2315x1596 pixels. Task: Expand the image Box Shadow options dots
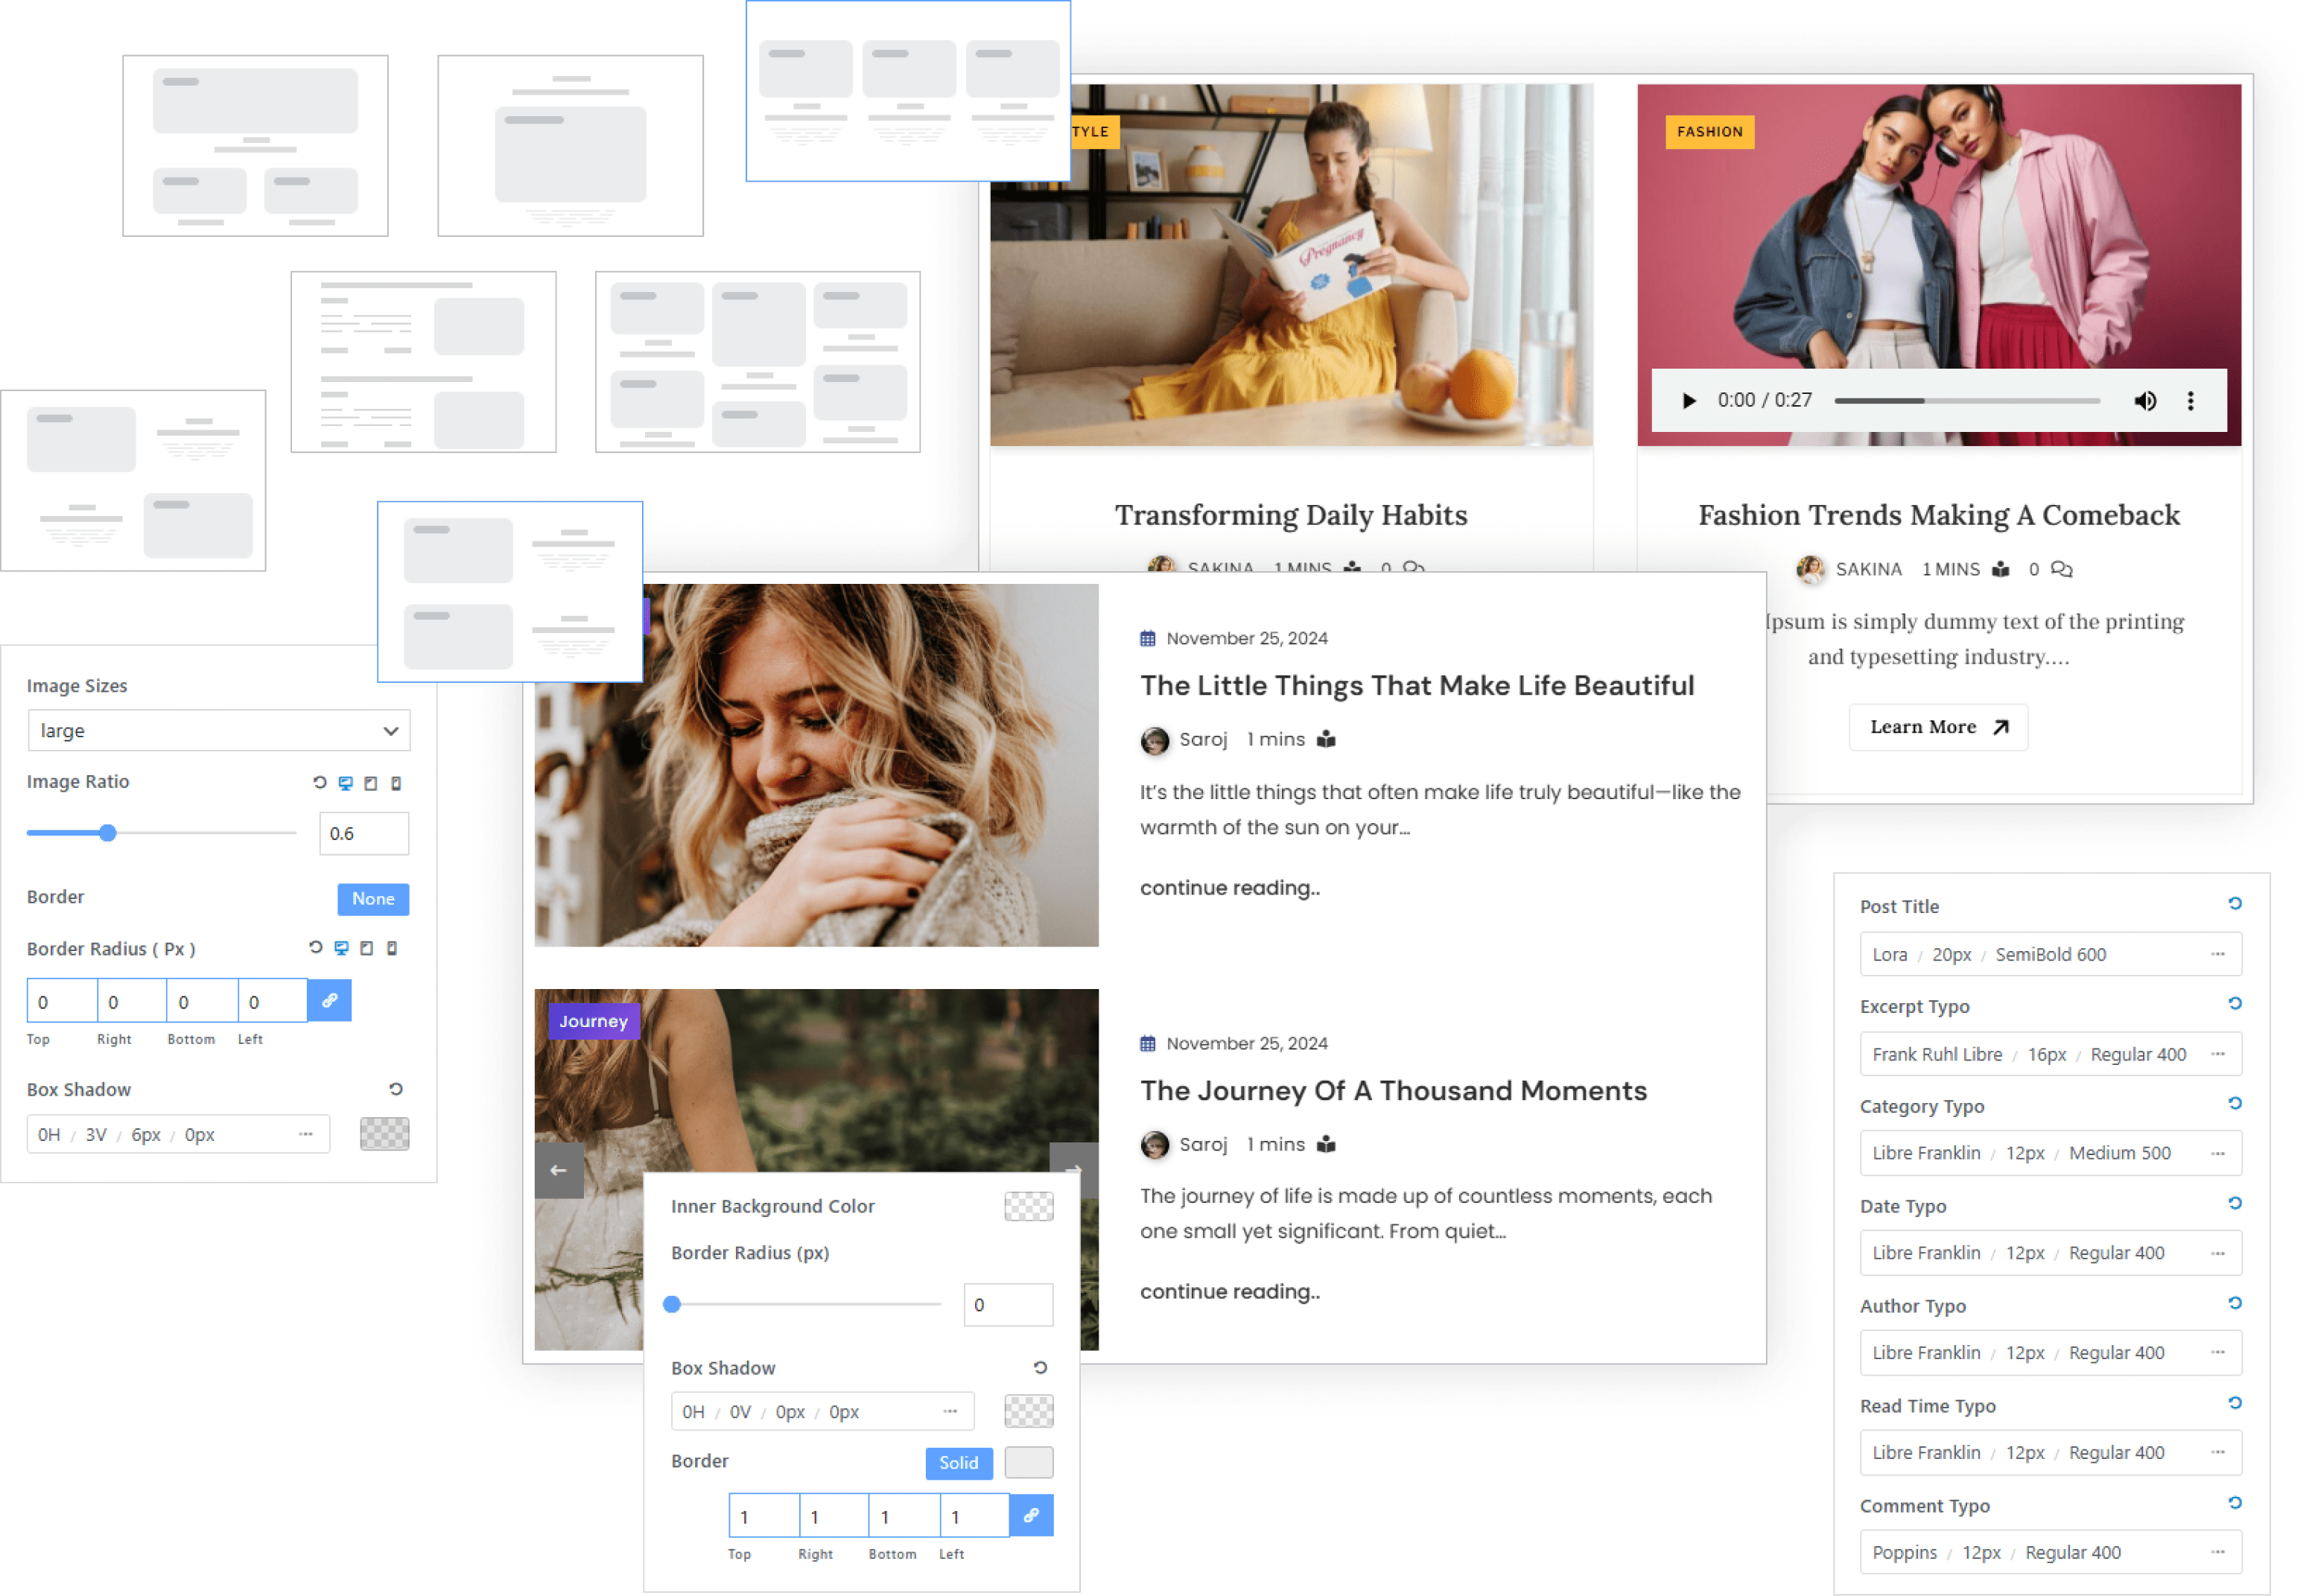[306, 1134]
